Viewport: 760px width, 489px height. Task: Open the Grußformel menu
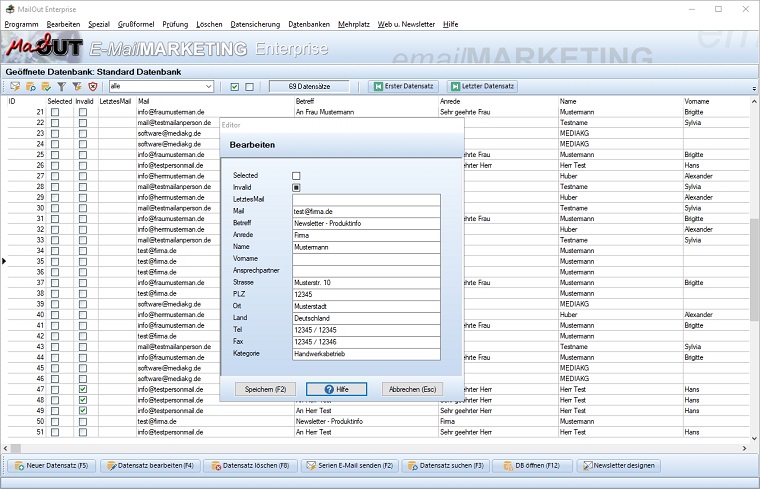pos(136,24)
